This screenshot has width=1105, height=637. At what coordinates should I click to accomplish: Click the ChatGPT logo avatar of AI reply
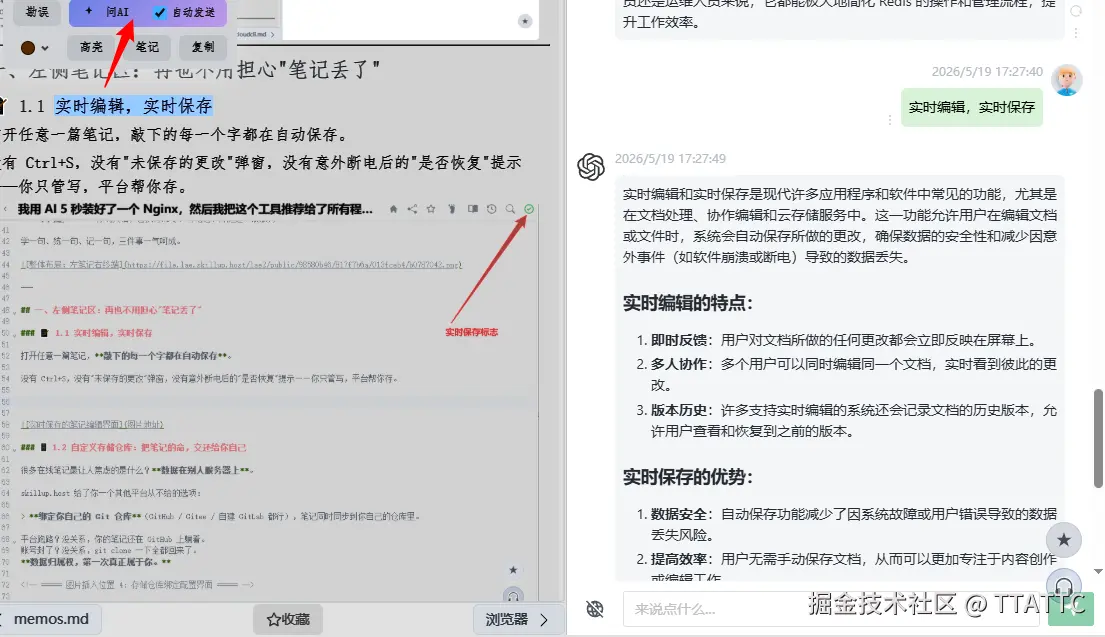click(x=591, y=167)
